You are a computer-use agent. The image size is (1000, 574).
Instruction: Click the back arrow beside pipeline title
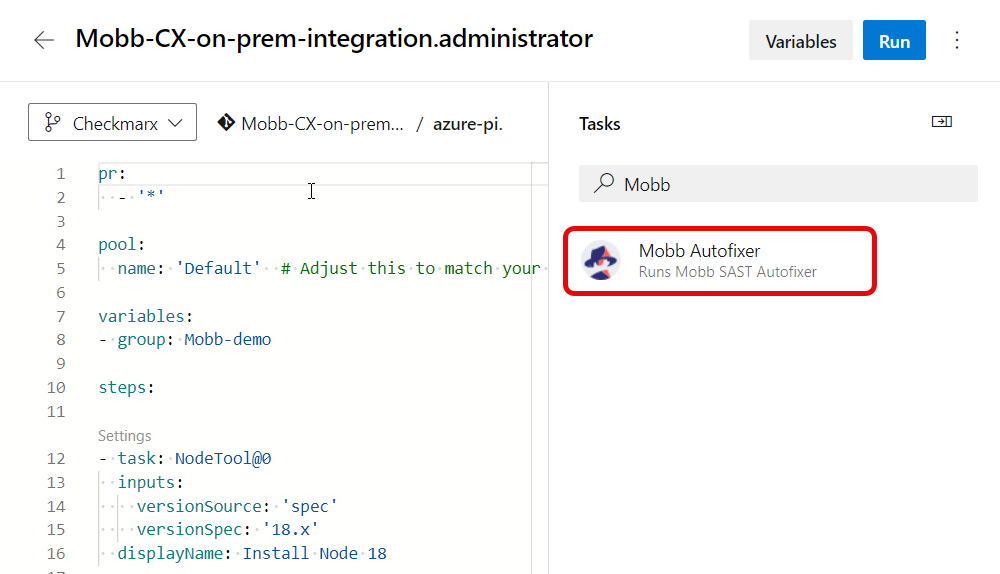pyautogui.click(x=44, y=40)
